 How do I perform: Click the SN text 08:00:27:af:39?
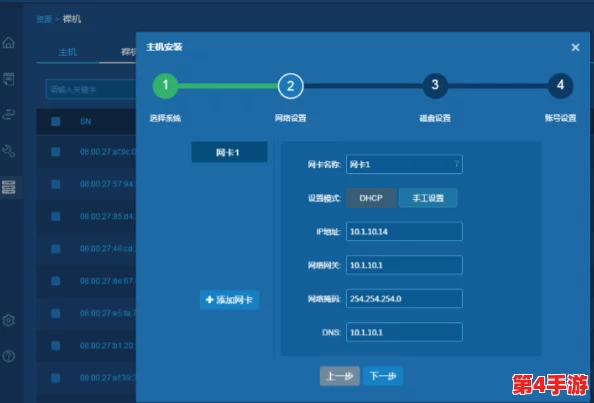108,378
